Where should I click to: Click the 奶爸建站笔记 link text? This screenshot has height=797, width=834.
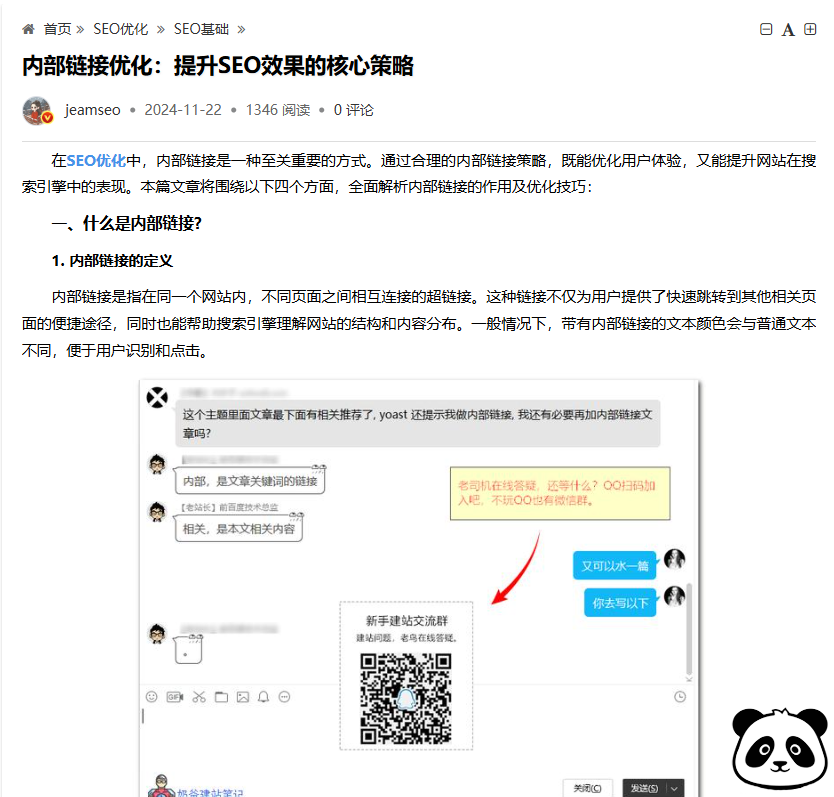click(x=210, y=793)
